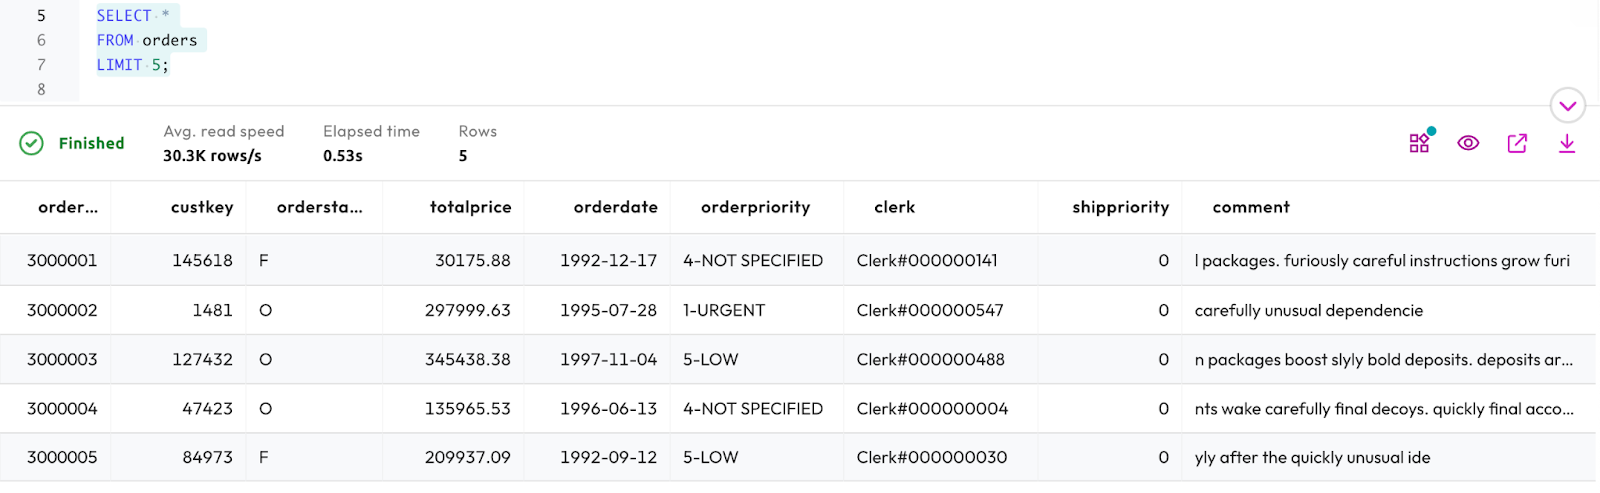Image resolution: width=1600 pixels, height=493 pixels.
Task: Collapse the results panel with the chevron
Action: click(x=1567, y=105)
